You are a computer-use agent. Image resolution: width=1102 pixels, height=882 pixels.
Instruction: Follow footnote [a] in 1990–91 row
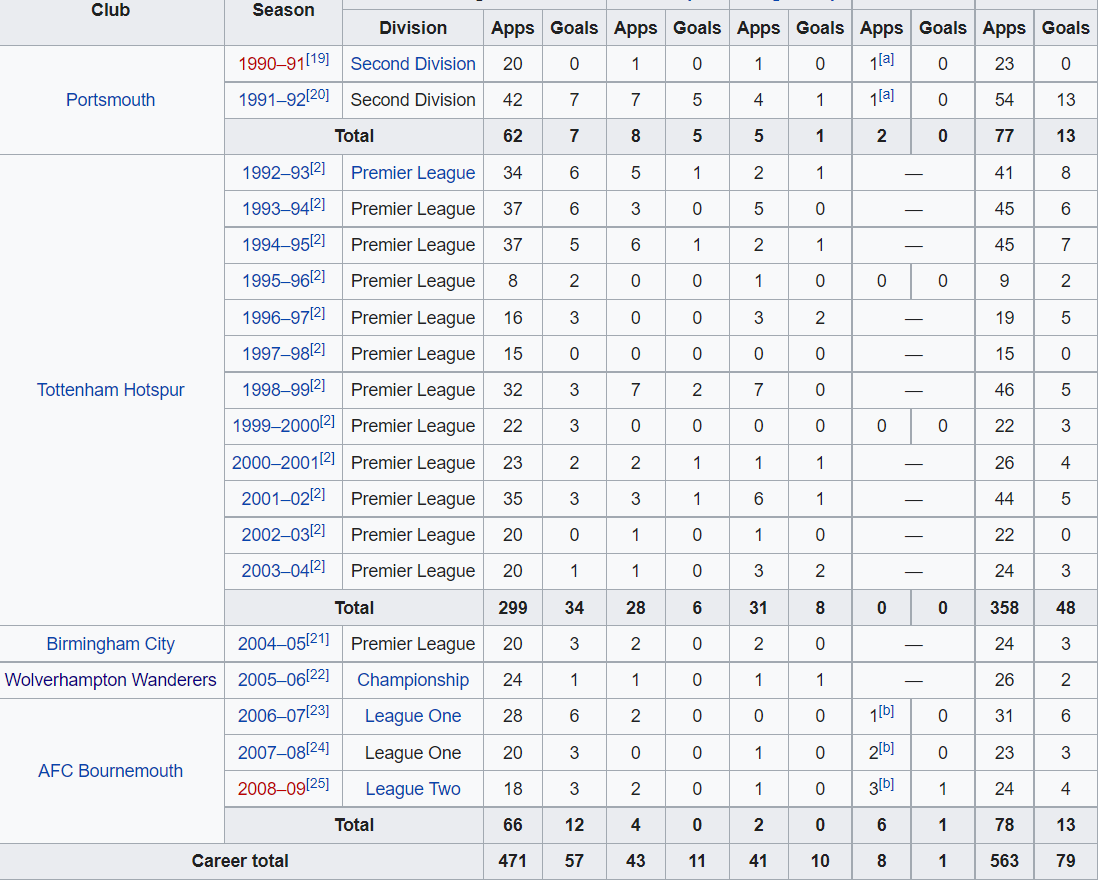click(x=886, y=59)
